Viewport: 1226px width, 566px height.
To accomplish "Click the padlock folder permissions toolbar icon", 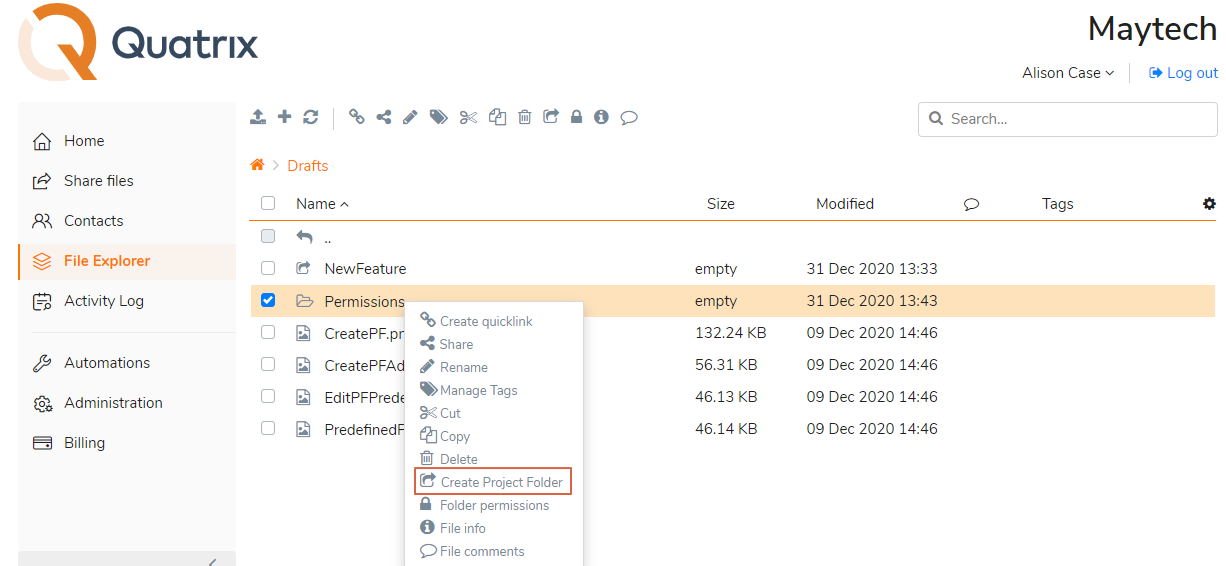I will [x=576, y=117].
